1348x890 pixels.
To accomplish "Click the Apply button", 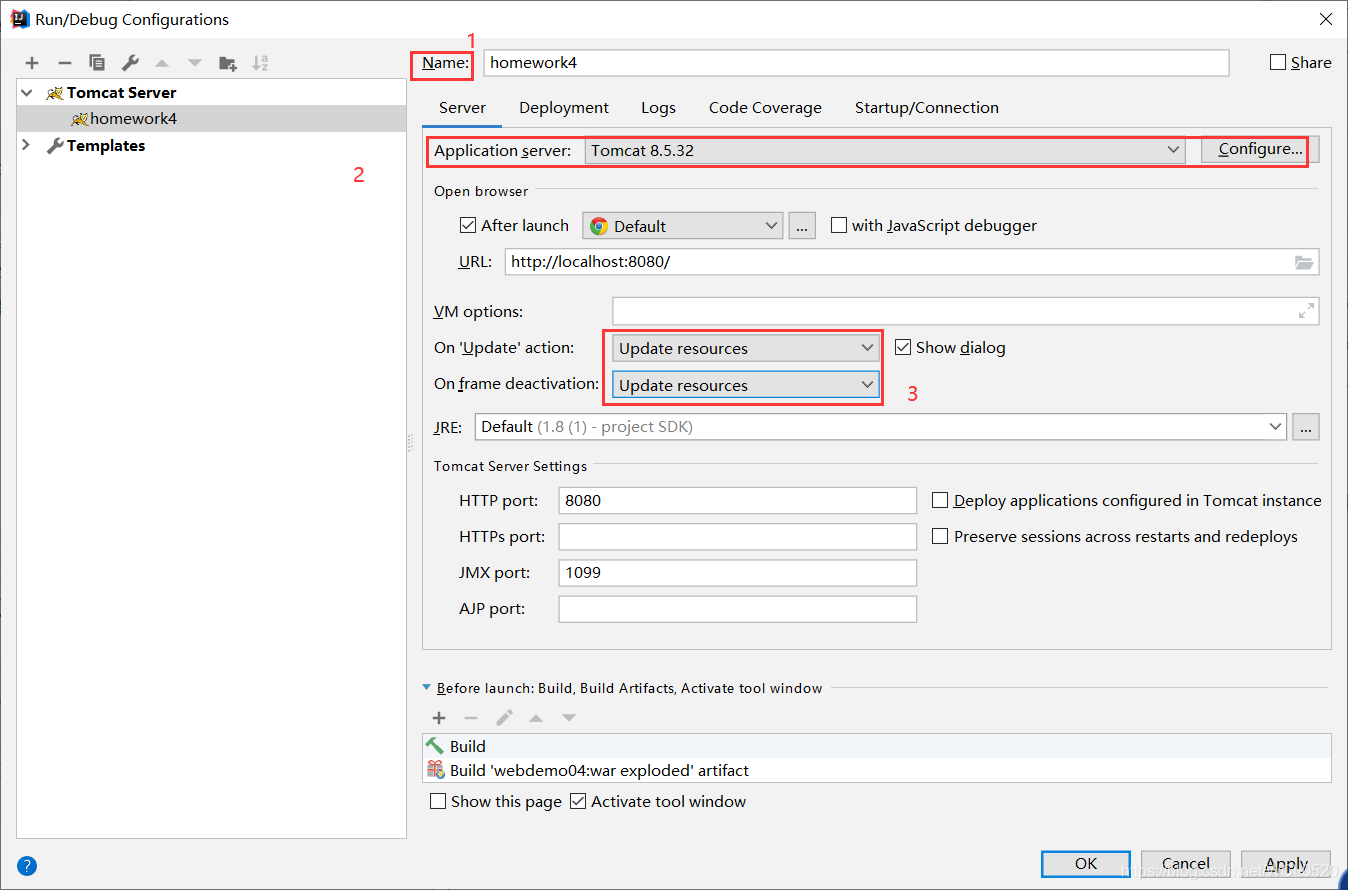I will pyautogui.click(x=1286, y=864).
